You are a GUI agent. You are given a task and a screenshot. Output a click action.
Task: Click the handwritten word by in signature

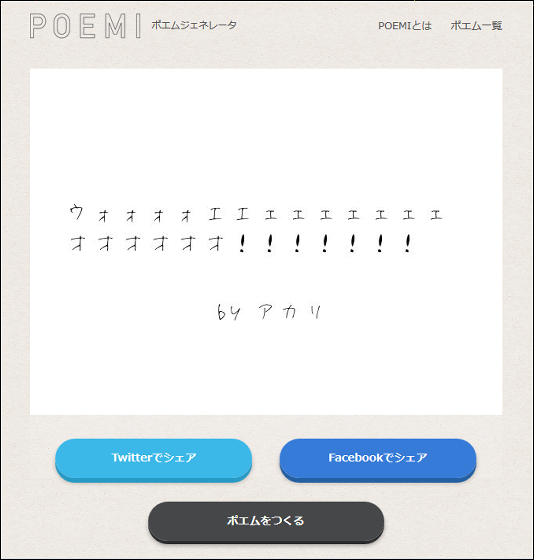[229, 312]
